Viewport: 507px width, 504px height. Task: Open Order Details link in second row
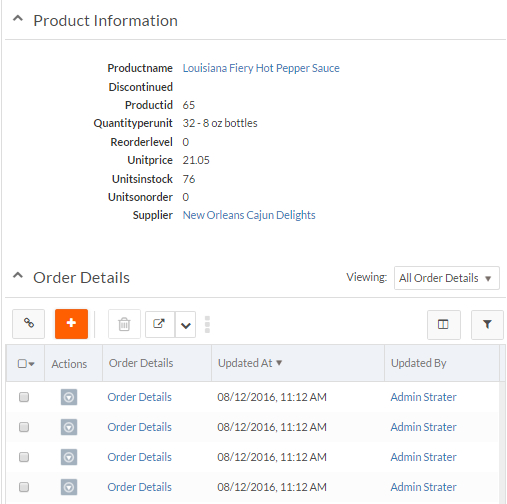[140, 427]
